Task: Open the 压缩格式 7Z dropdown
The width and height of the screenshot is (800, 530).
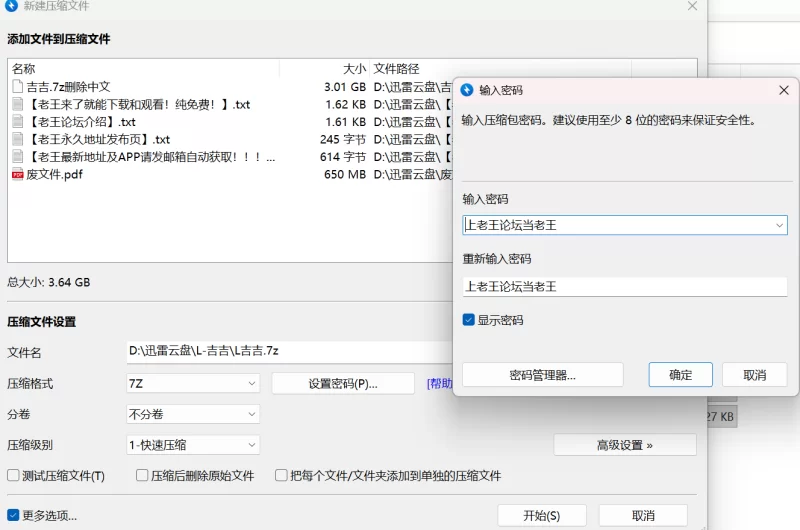Action: click(x=192, y=383)
